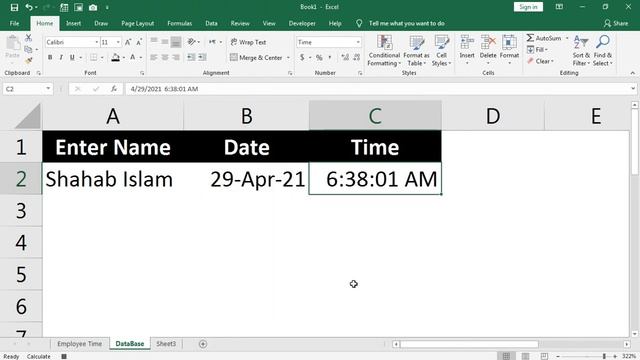Click Merge & Center
Viewport: 640px width, 360px height.
point(256,58)
